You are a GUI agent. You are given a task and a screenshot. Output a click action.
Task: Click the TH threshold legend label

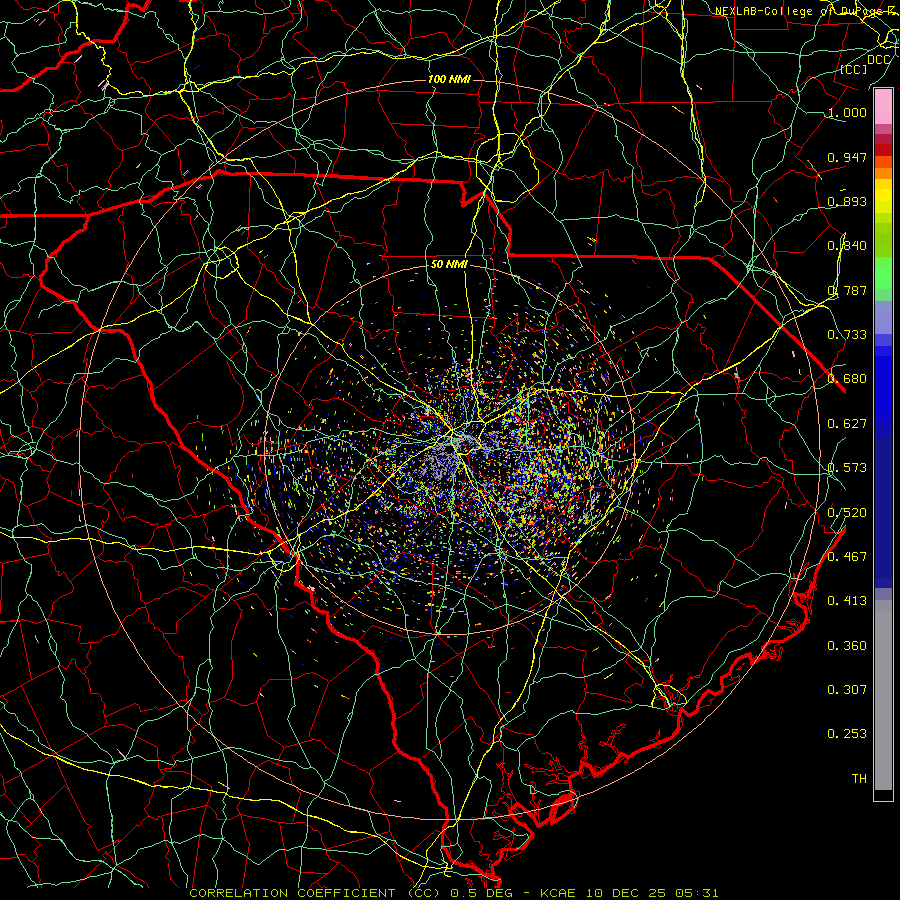tap(859, 779)
